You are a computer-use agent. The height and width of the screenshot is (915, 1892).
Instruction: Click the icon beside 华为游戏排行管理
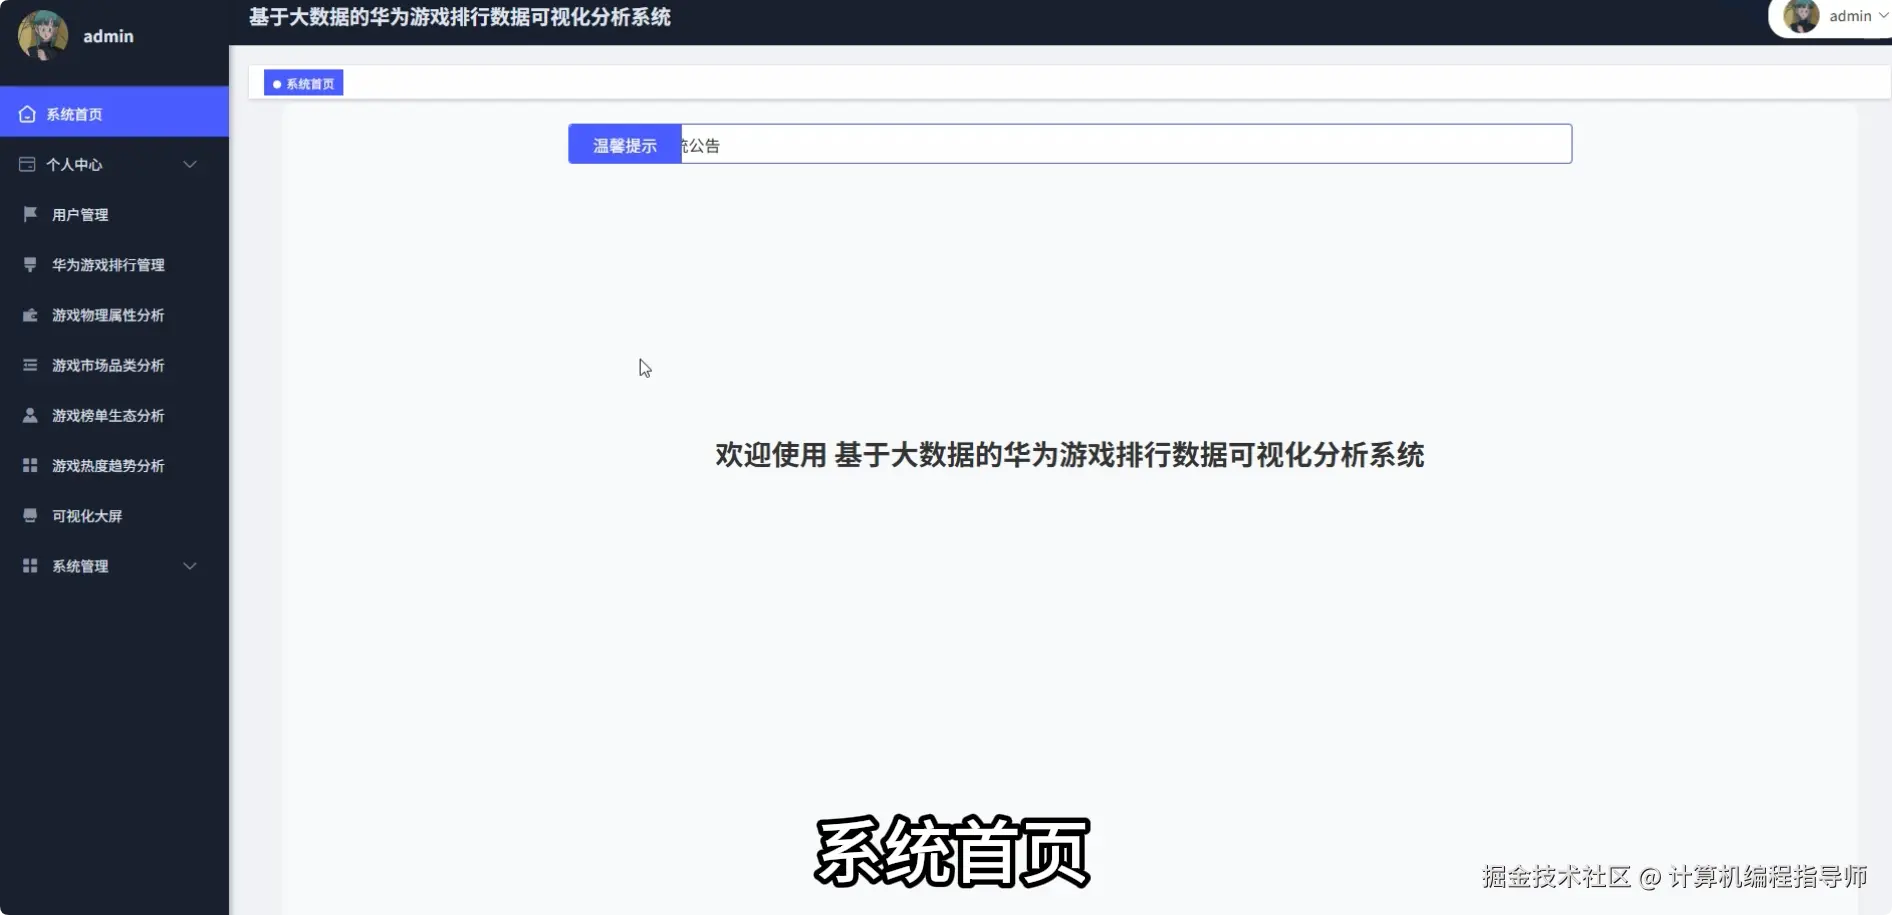pos(30,264)
